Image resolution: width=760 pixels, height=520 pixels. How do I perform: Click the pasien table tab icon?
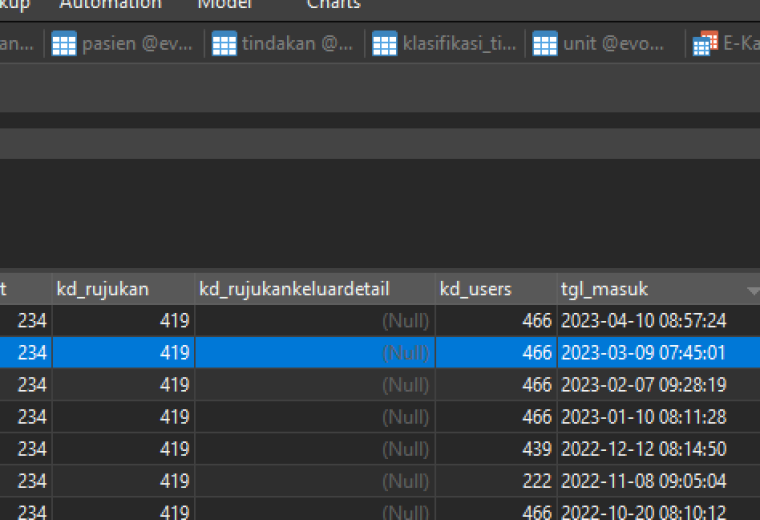64,44
